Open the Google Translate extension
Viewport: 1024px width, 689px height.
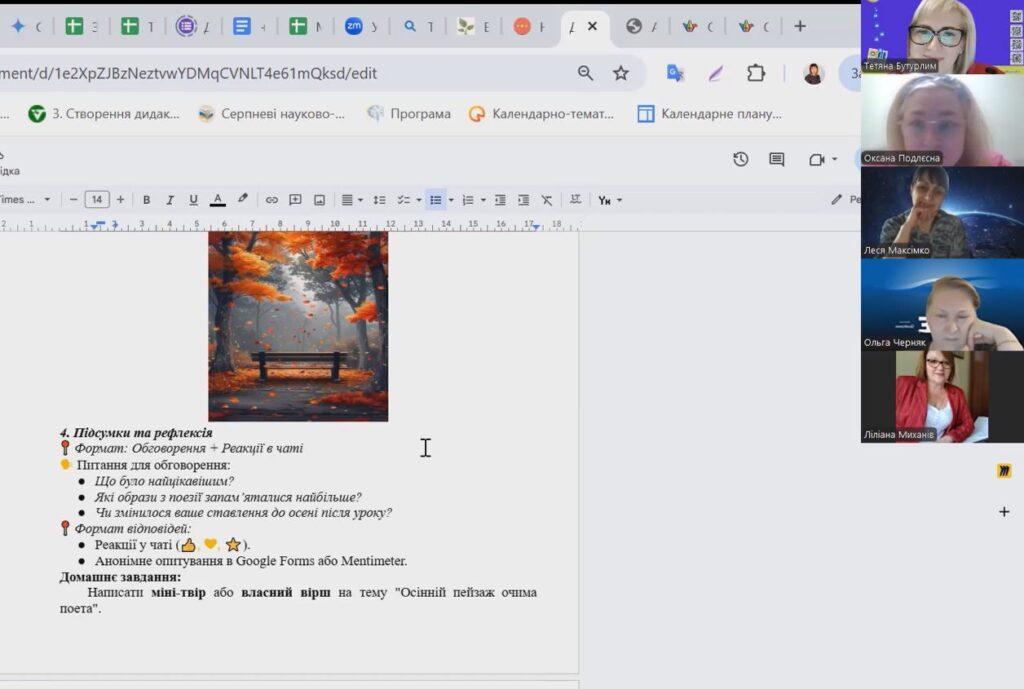675,73
